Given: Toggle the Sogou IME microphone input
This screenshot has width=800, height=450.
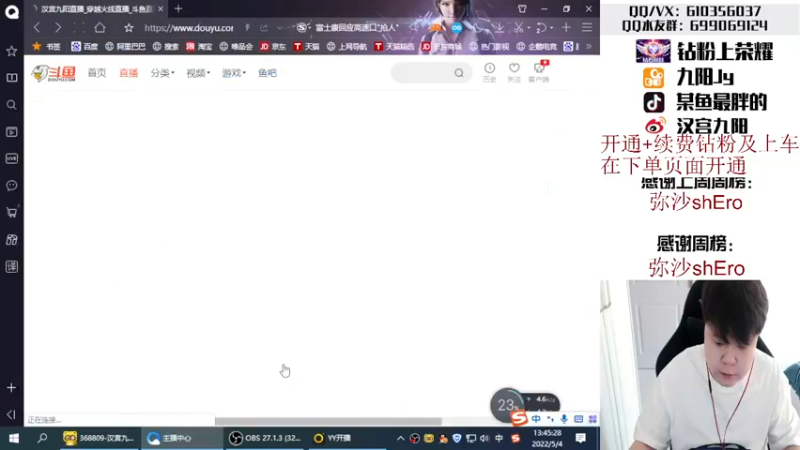Looking at the screenshot, I should [x=564, y=419].
